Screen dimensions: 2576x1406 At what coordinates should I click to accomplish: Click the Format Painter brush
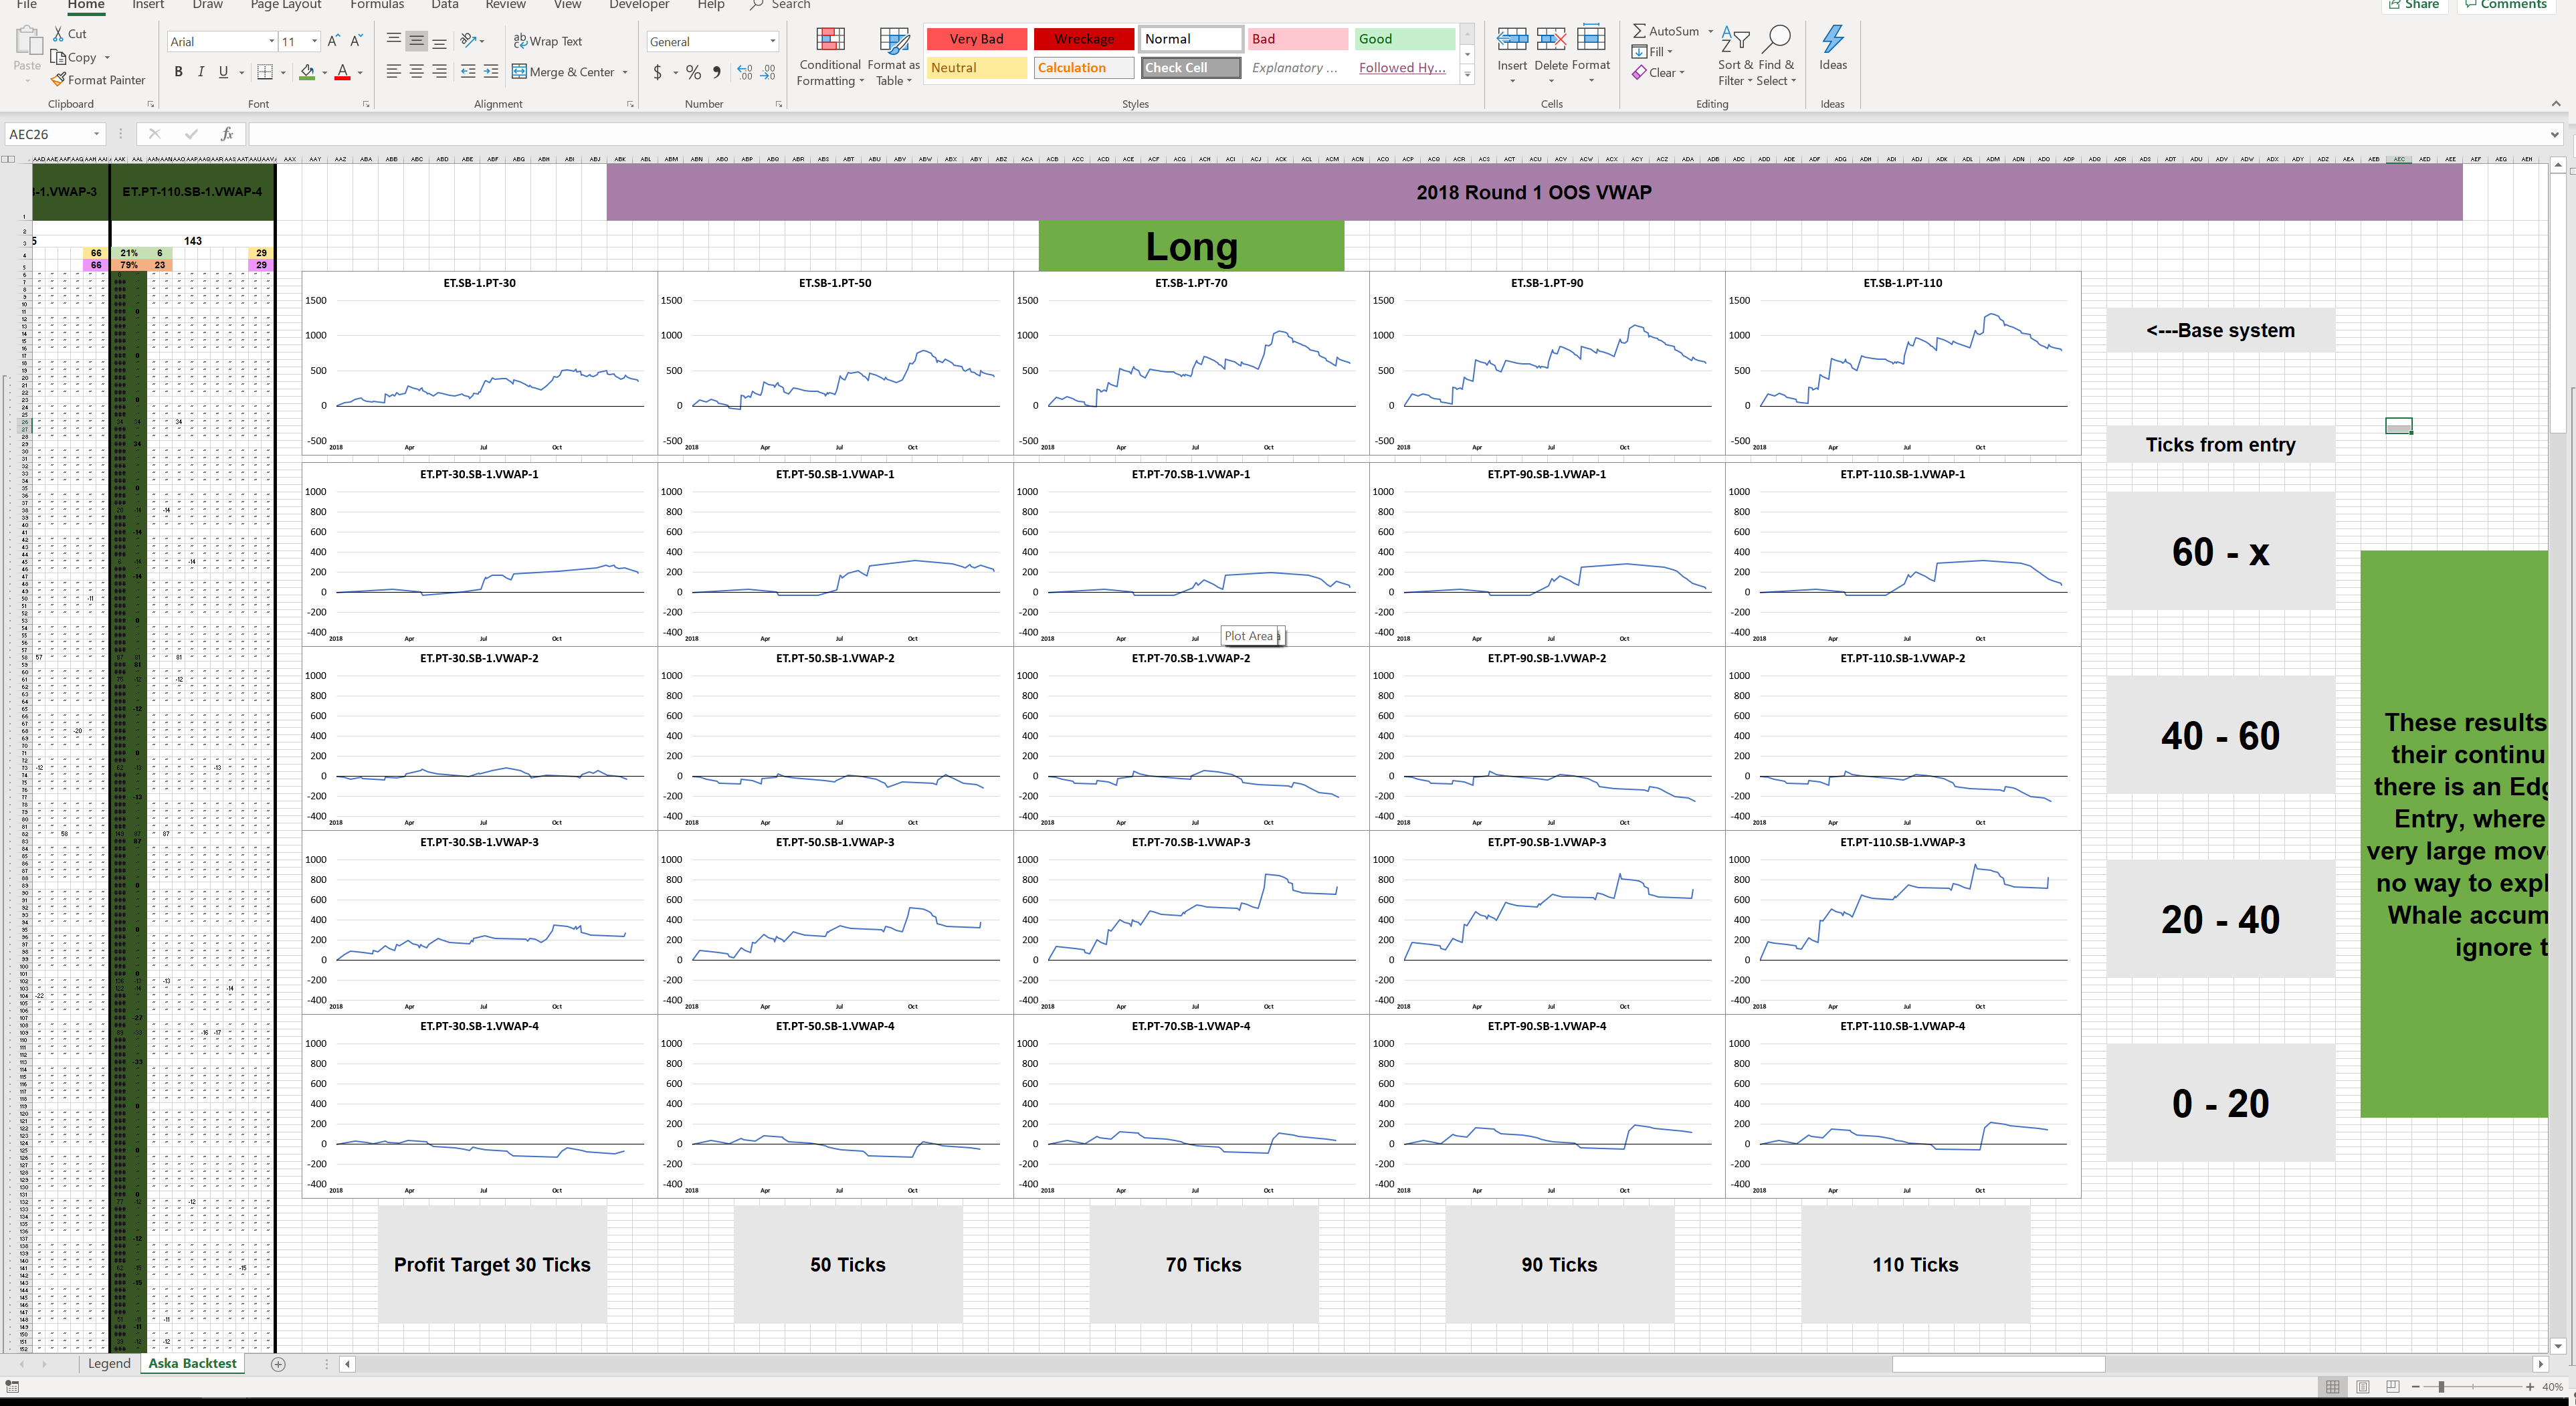(x=59, y=80)
